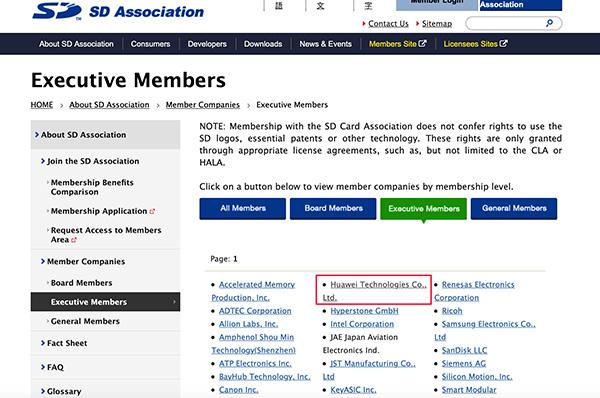Open Membership Benefits Comparison sidebar item
The height and width of the screenshot is (398, 600).
pos(92,187)
